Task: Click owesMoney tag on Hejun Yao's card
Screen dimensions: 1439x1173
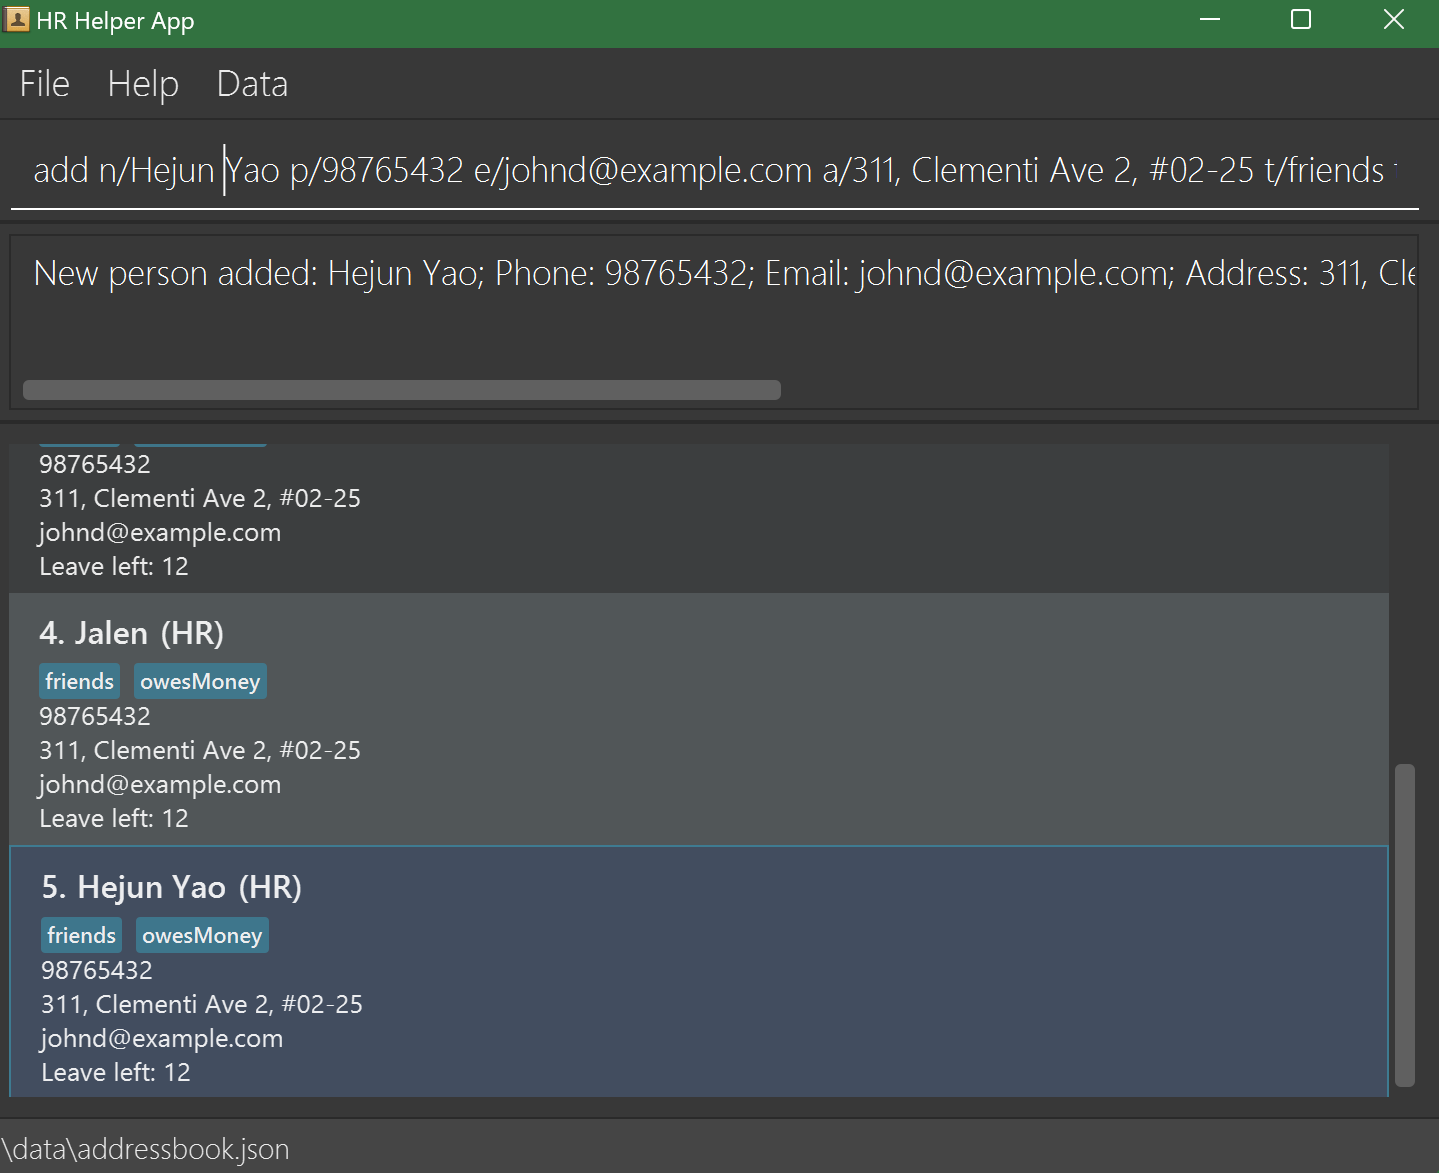Action: [202, 936]
